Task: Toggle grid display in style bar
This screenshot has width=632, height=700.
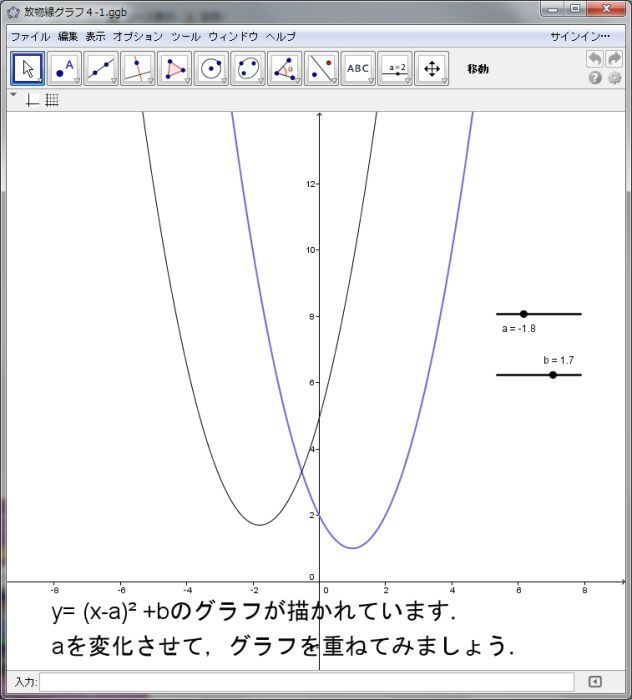Action: pyautogui.click(x=52, y=100)
